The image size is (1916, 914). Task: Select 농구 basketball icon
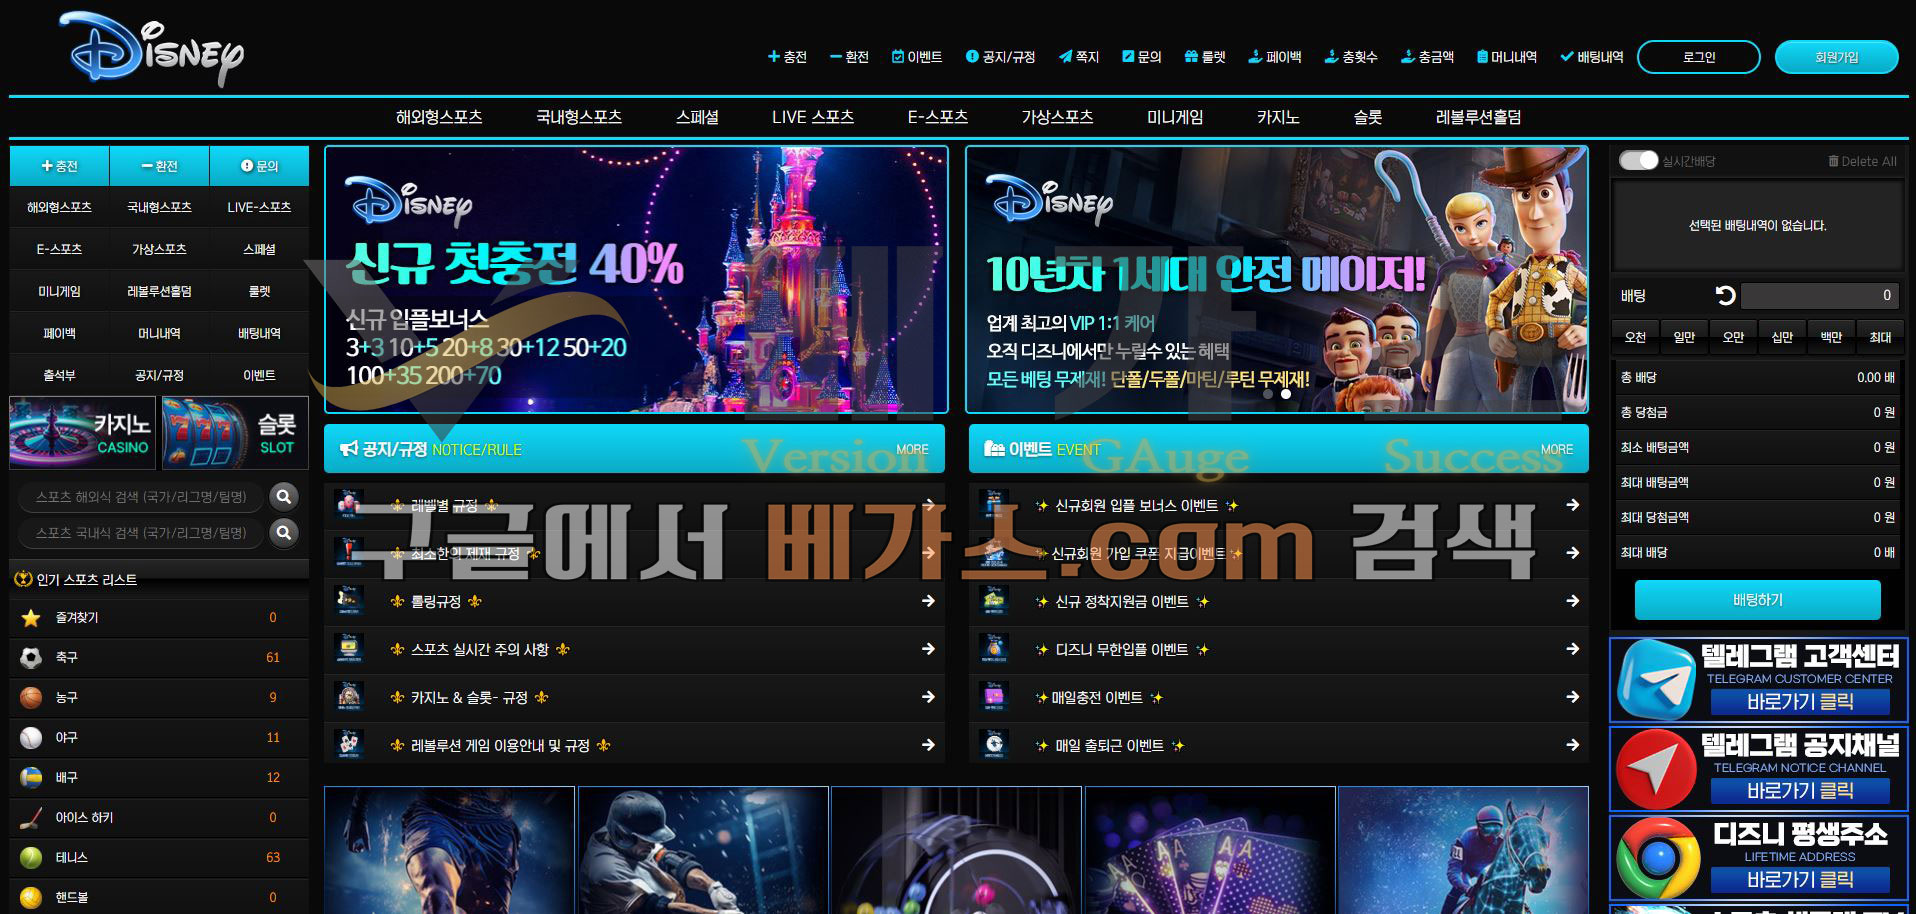pos(31,697)
